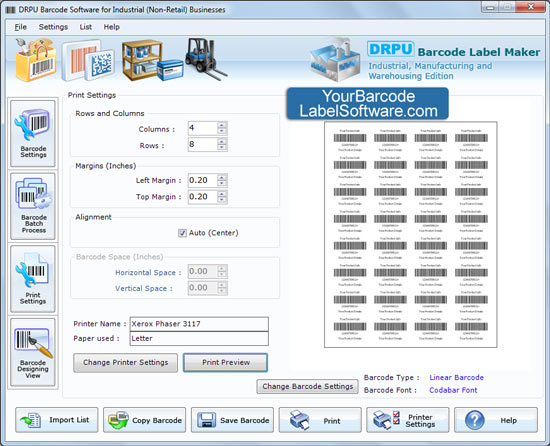
Task: Toggle the Auto (Center) alignment checkbox
Action: [182, 233]
